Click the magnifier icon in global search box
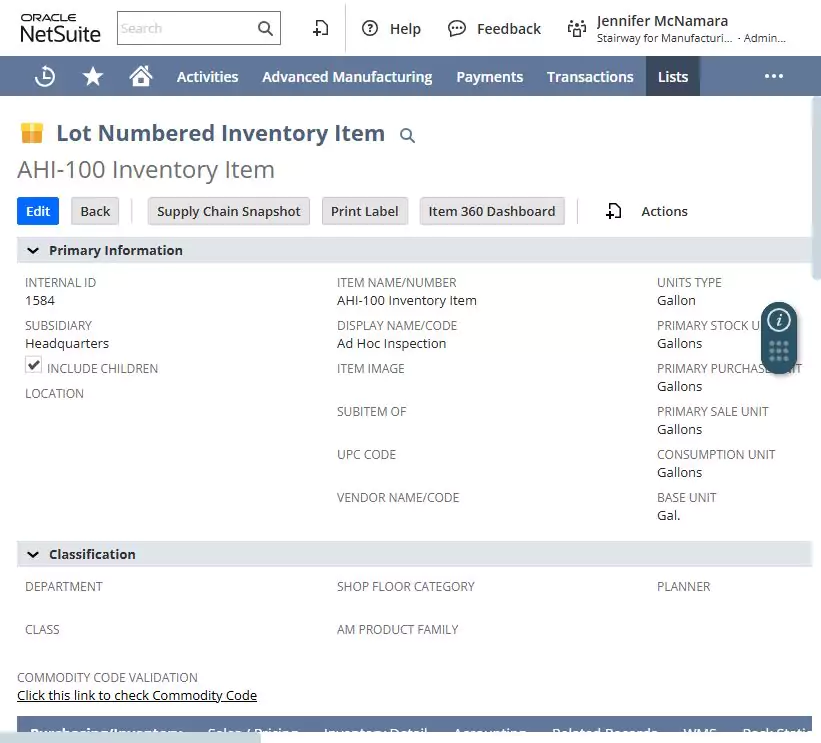Viewport: 821px width, 743px height. click(x=265, y=29)
